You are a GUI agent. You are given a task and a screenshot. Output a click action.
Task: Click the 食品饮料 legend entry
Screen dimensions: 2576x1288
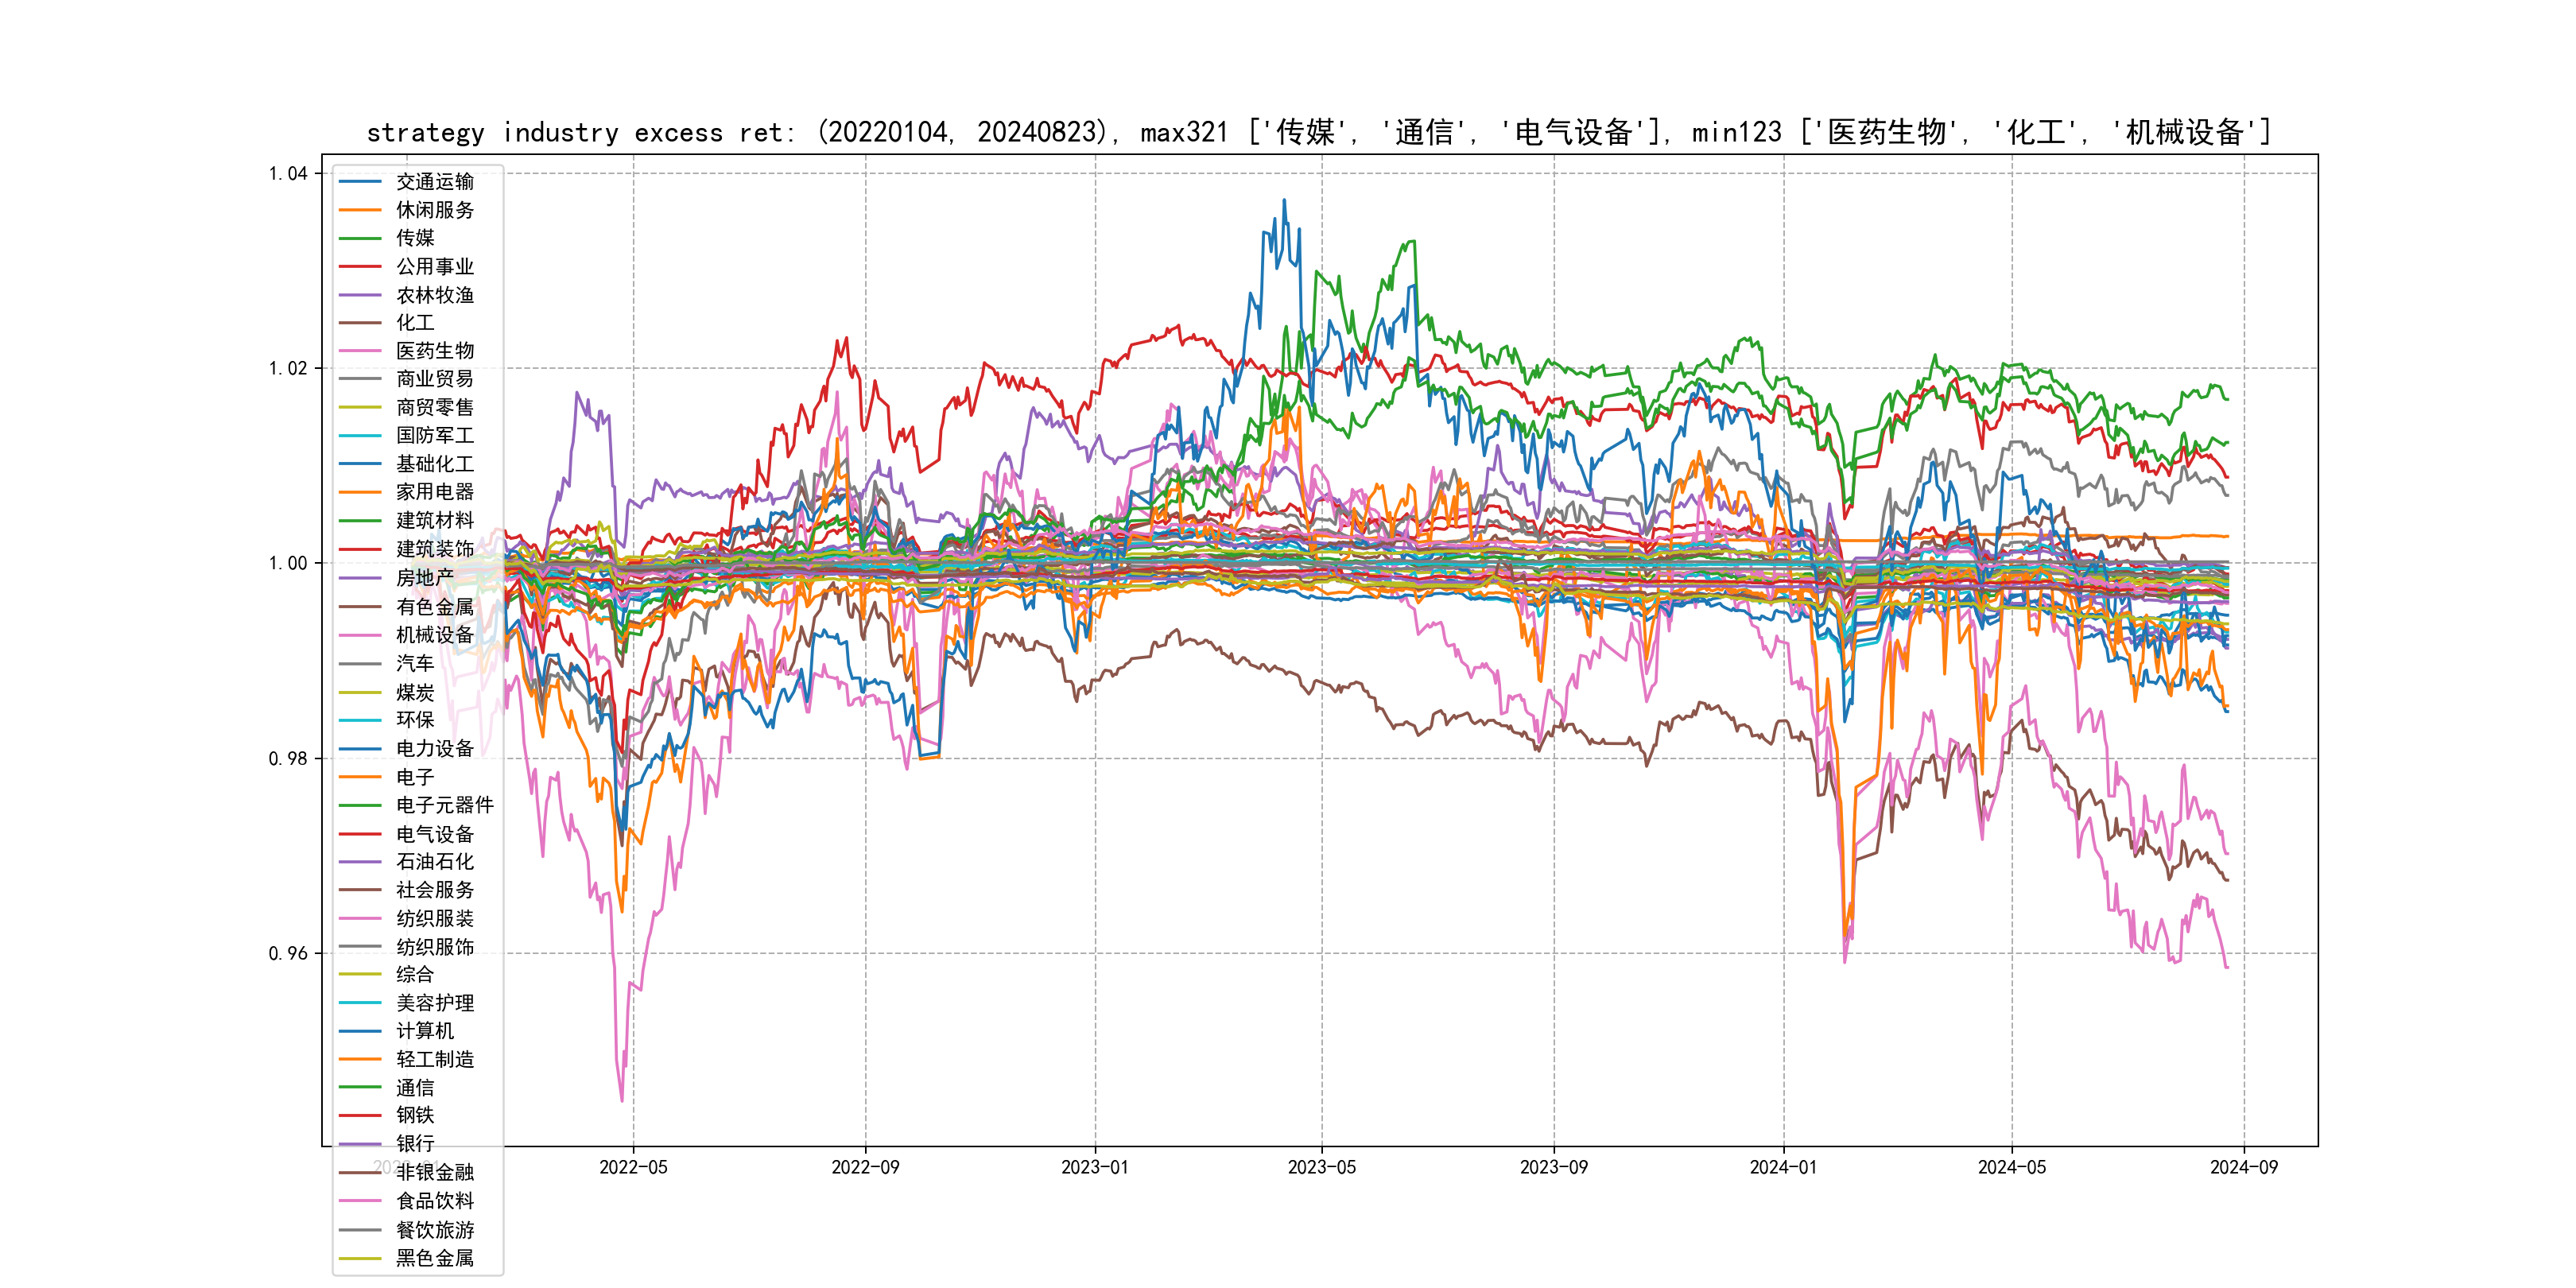coord(434,1201)
